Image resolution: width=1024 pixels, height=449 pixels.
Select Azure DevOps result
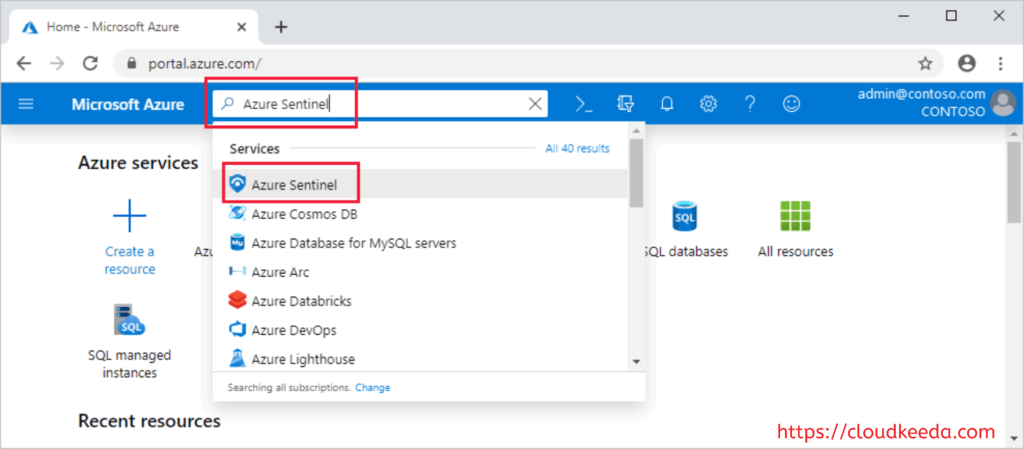coord(421,330)
